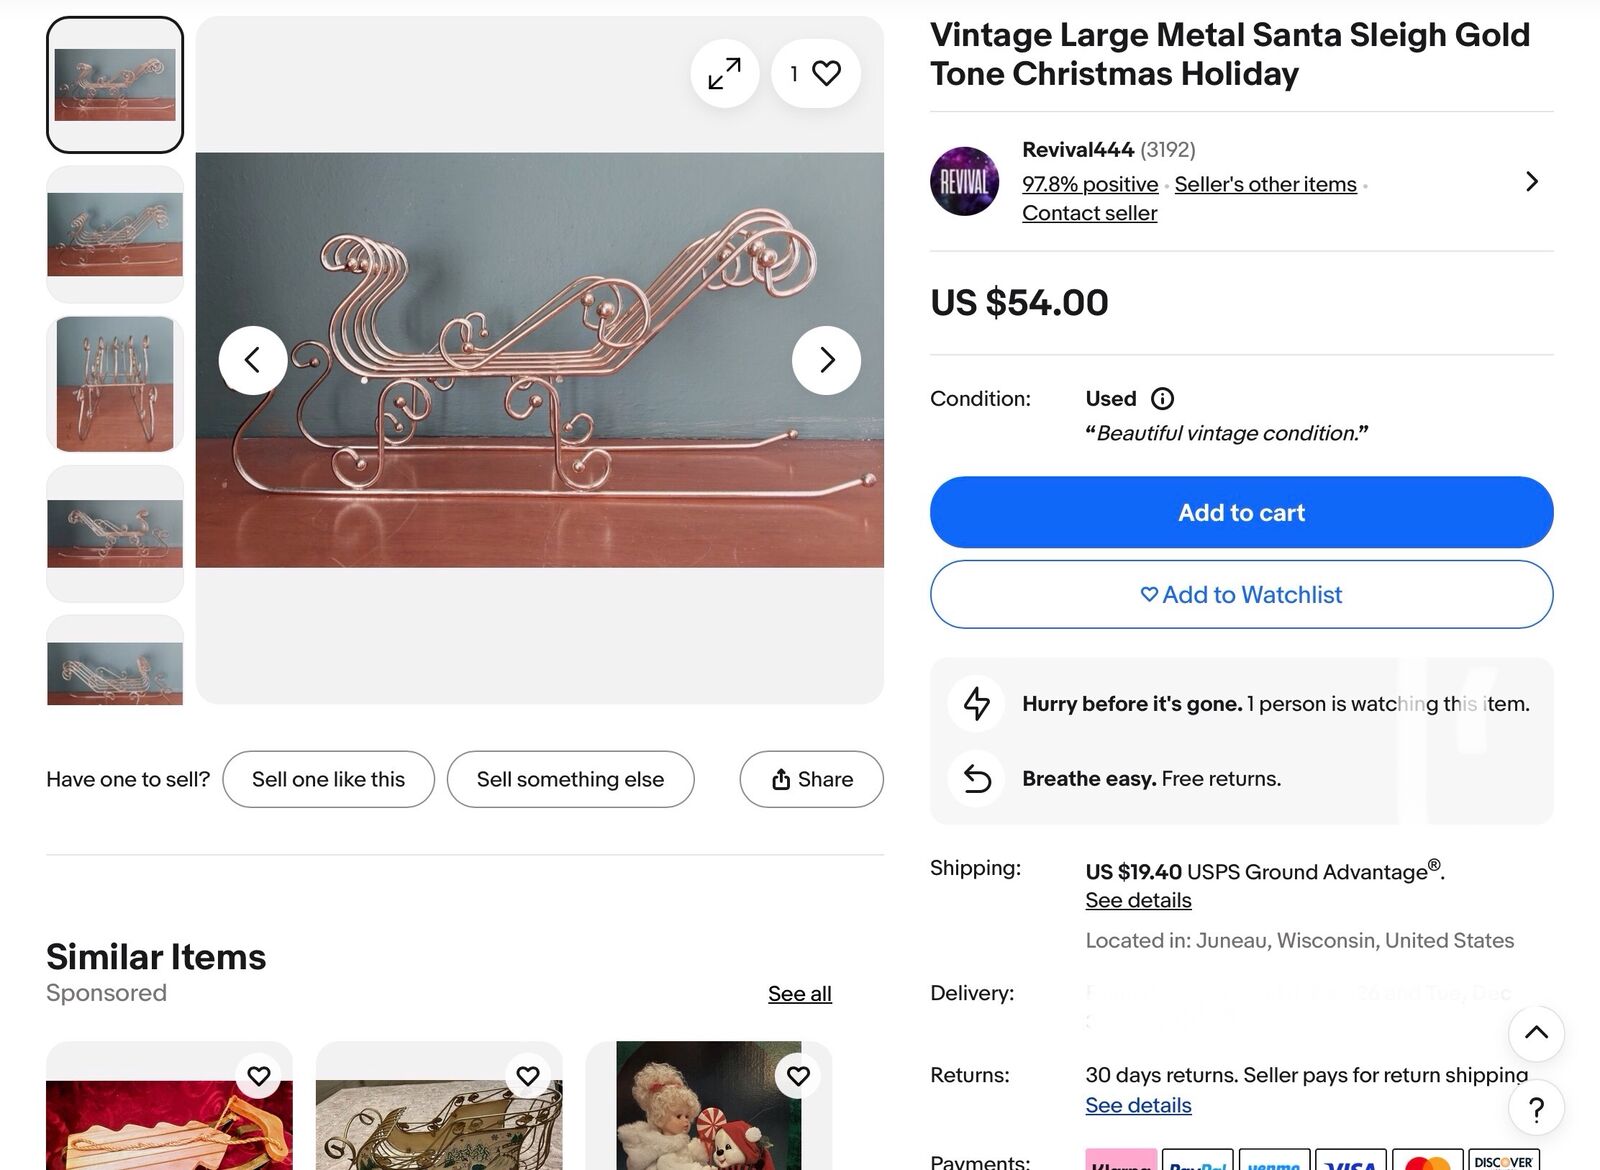View shipping See details link
1600x1170 pixels.
coord(1138,900)
